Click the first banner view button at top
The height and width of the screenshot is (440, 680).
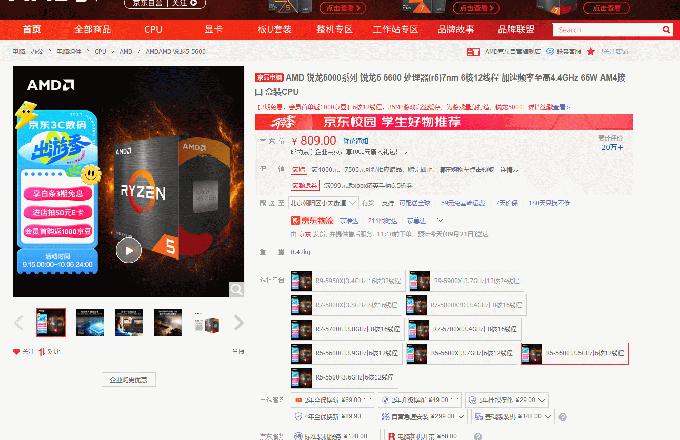pyautogui.click(x=343, y=8)
